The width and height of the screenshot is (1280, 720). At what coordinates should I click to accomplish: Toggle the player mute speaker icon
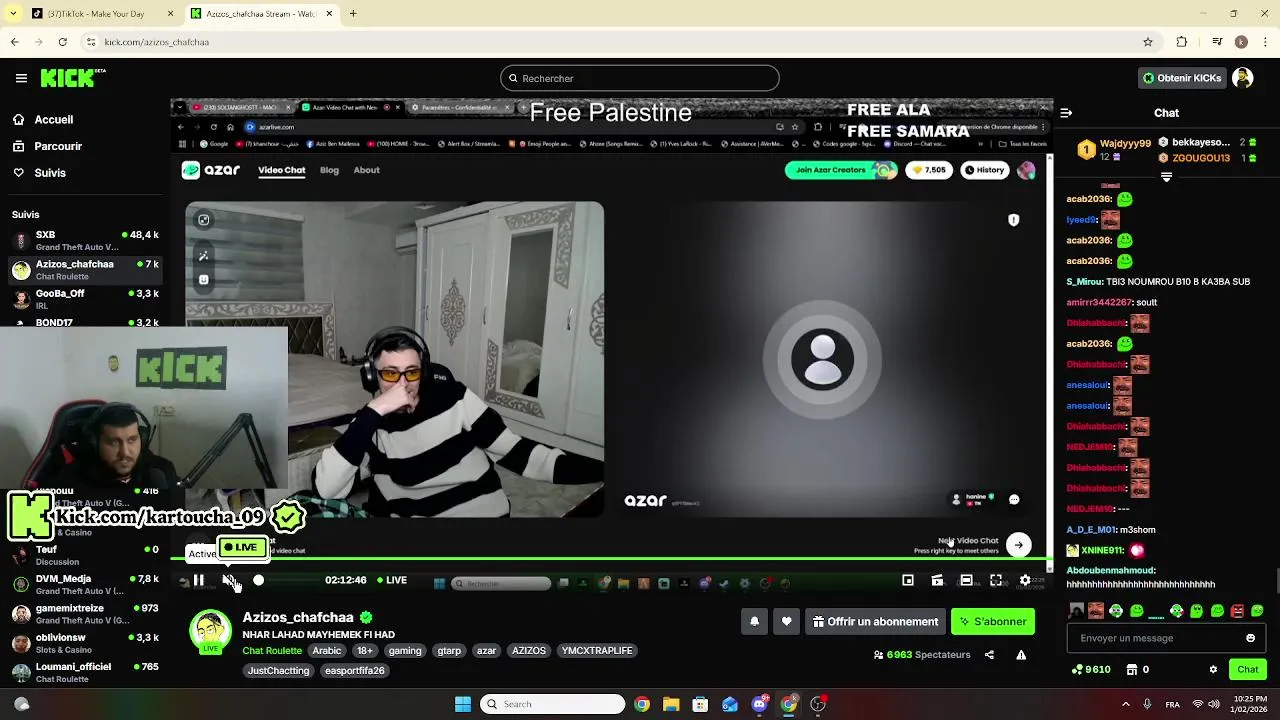tap(229, 580)
